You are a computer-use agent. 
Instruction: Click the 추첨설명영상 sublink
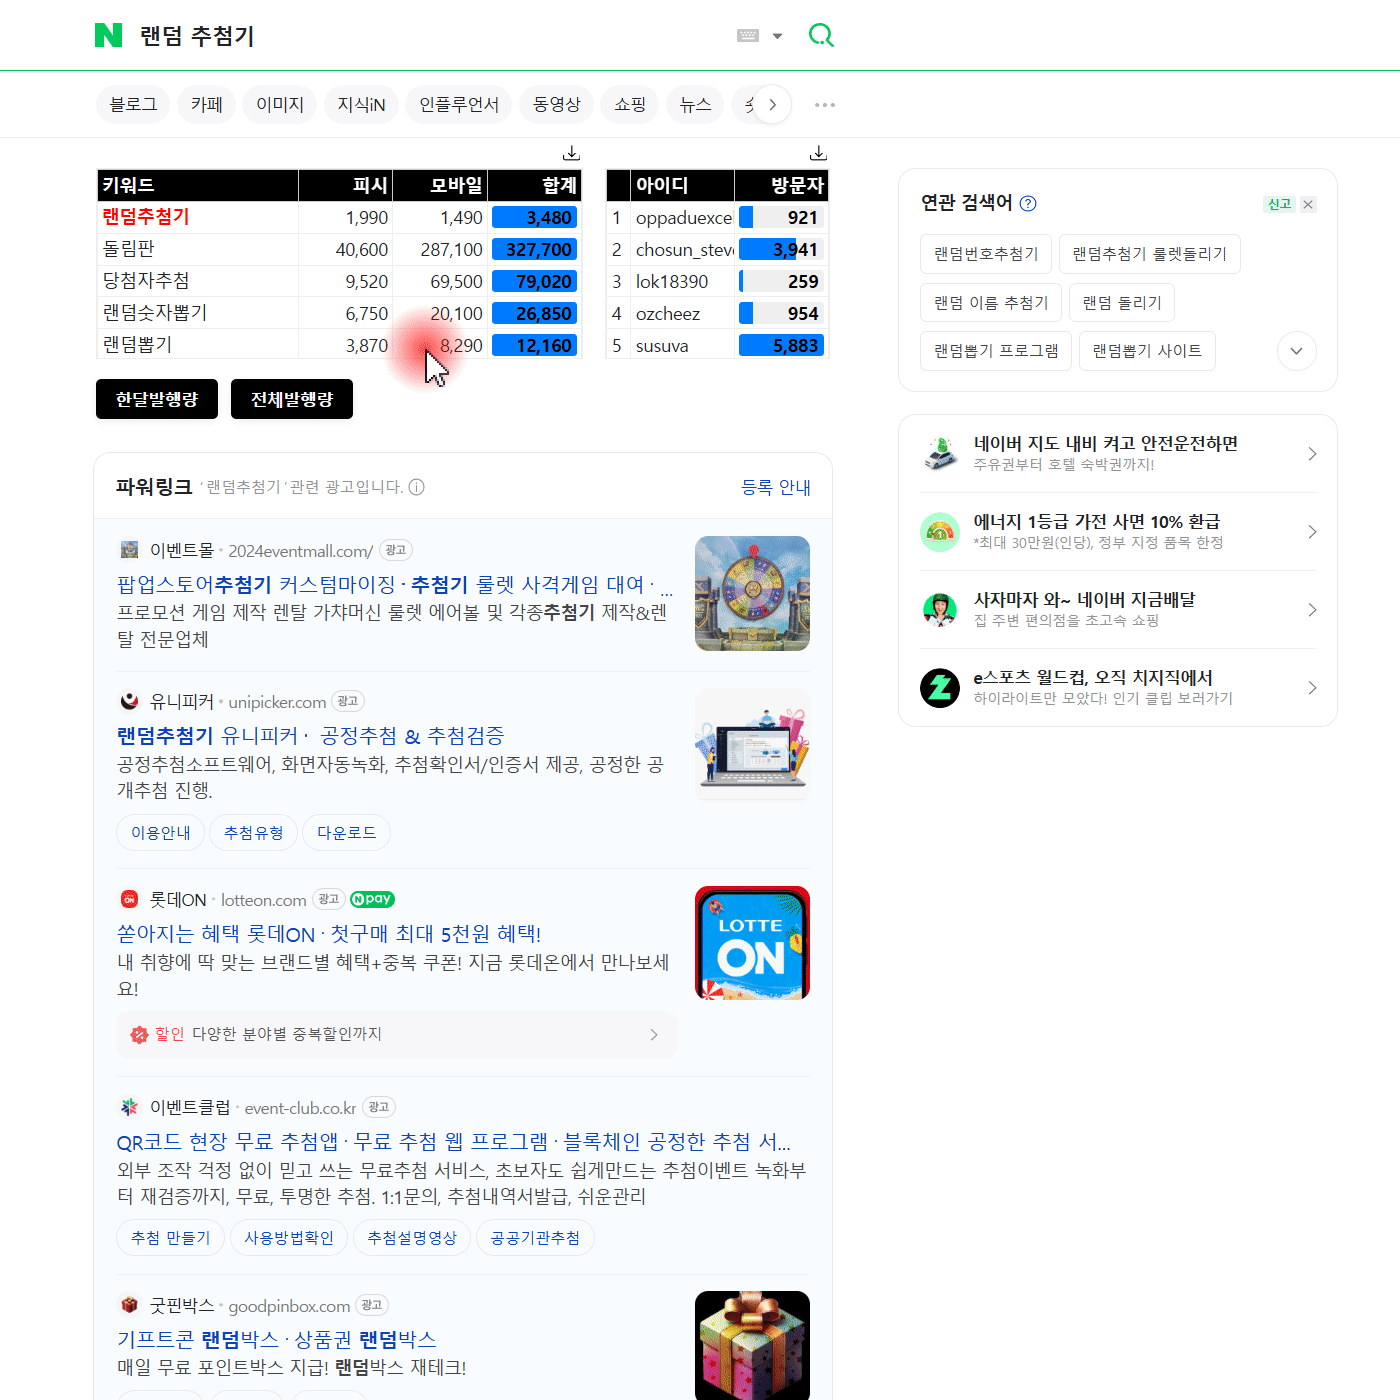pyautogui.click(x=412, y=1238)
